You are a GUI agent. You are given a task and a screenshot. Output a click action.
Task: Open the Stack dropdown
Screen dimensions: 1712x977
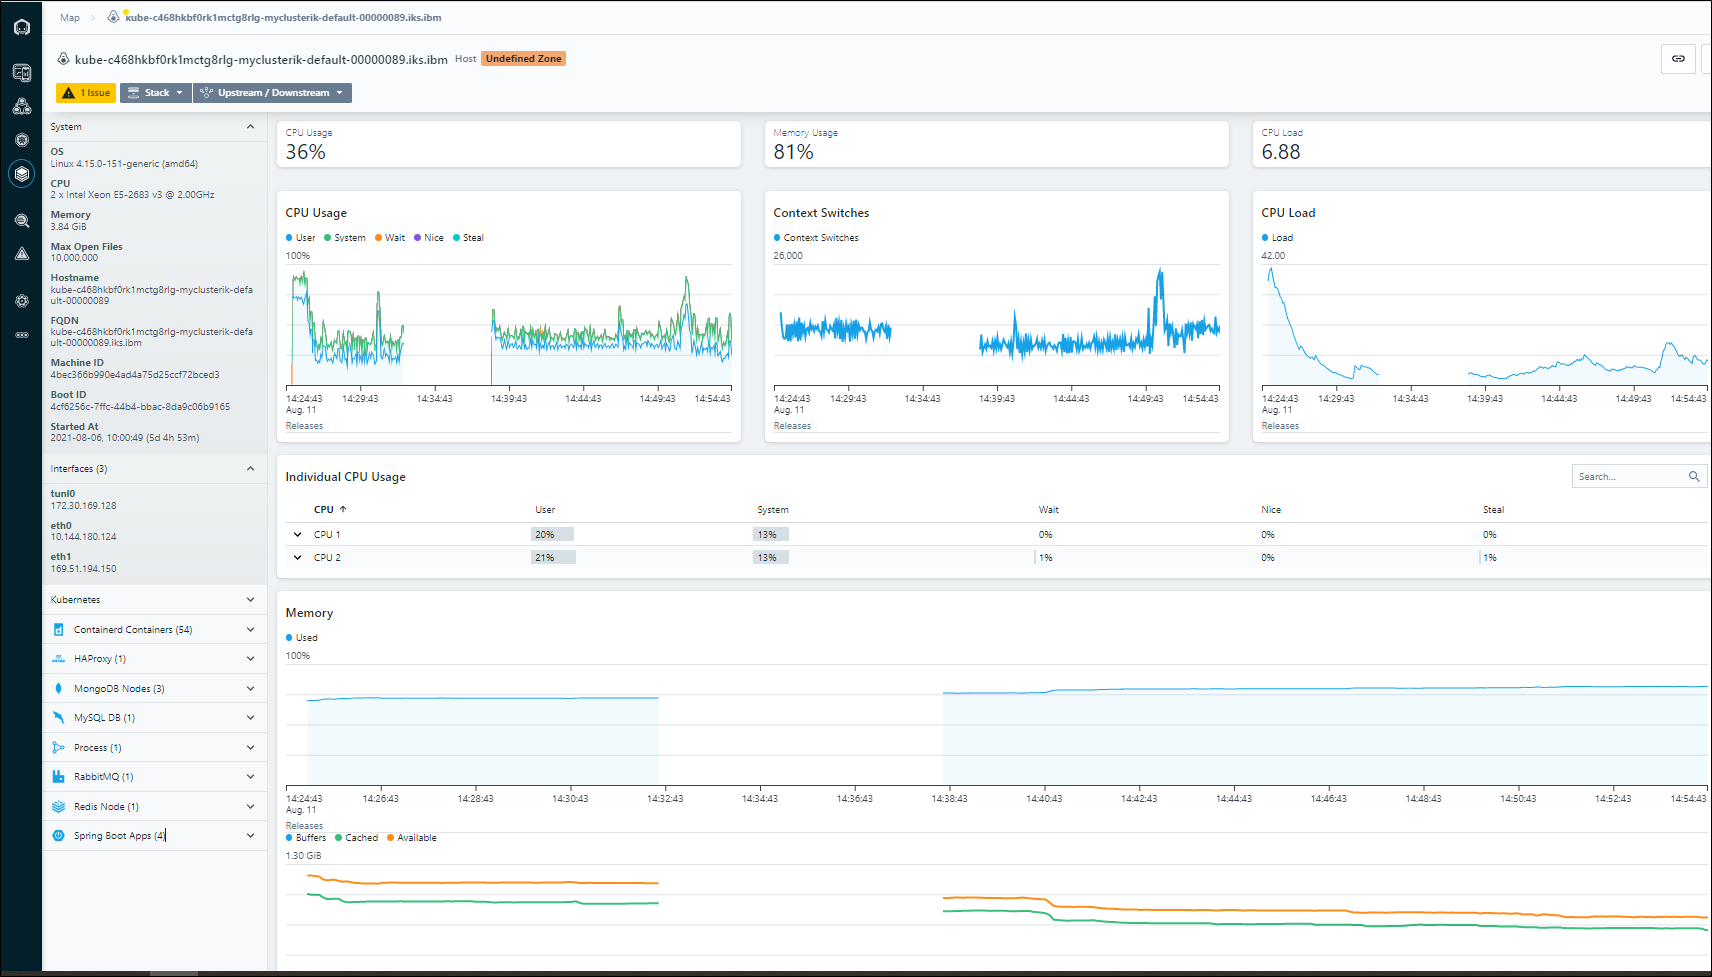[x=155, y=93]
